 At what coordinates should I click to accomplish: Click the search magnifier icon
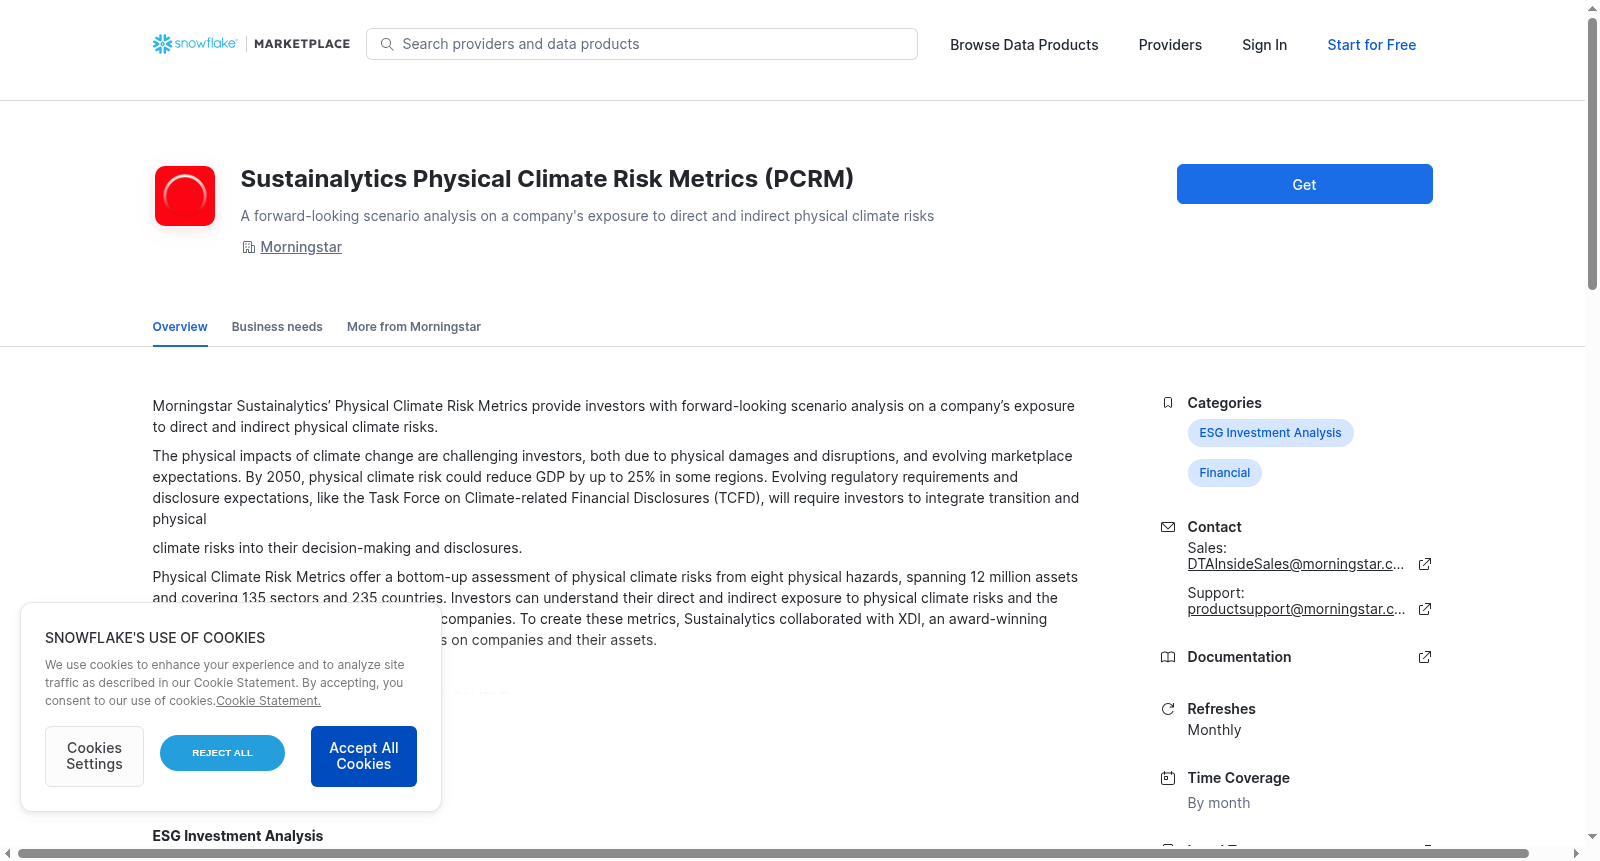[x=387, y=44]
